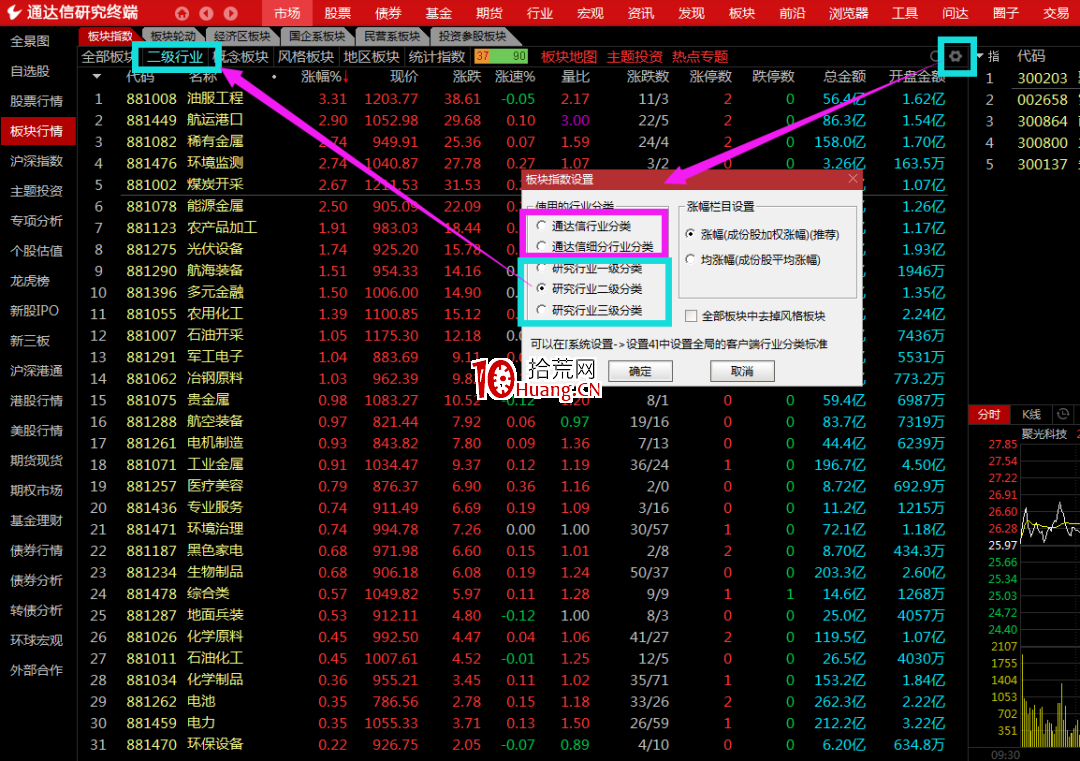Open dropdown arrow beside 指 in right panel
This screenshot has width=1080, height=761.
pos(979,56)
